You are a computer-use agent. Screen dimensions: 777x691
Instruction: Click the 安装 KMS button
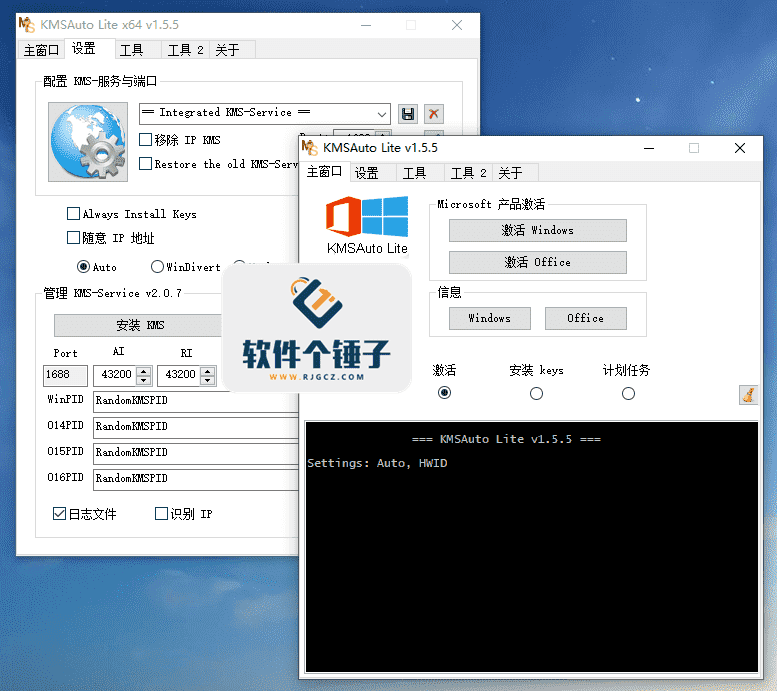[x=140, y=325]
